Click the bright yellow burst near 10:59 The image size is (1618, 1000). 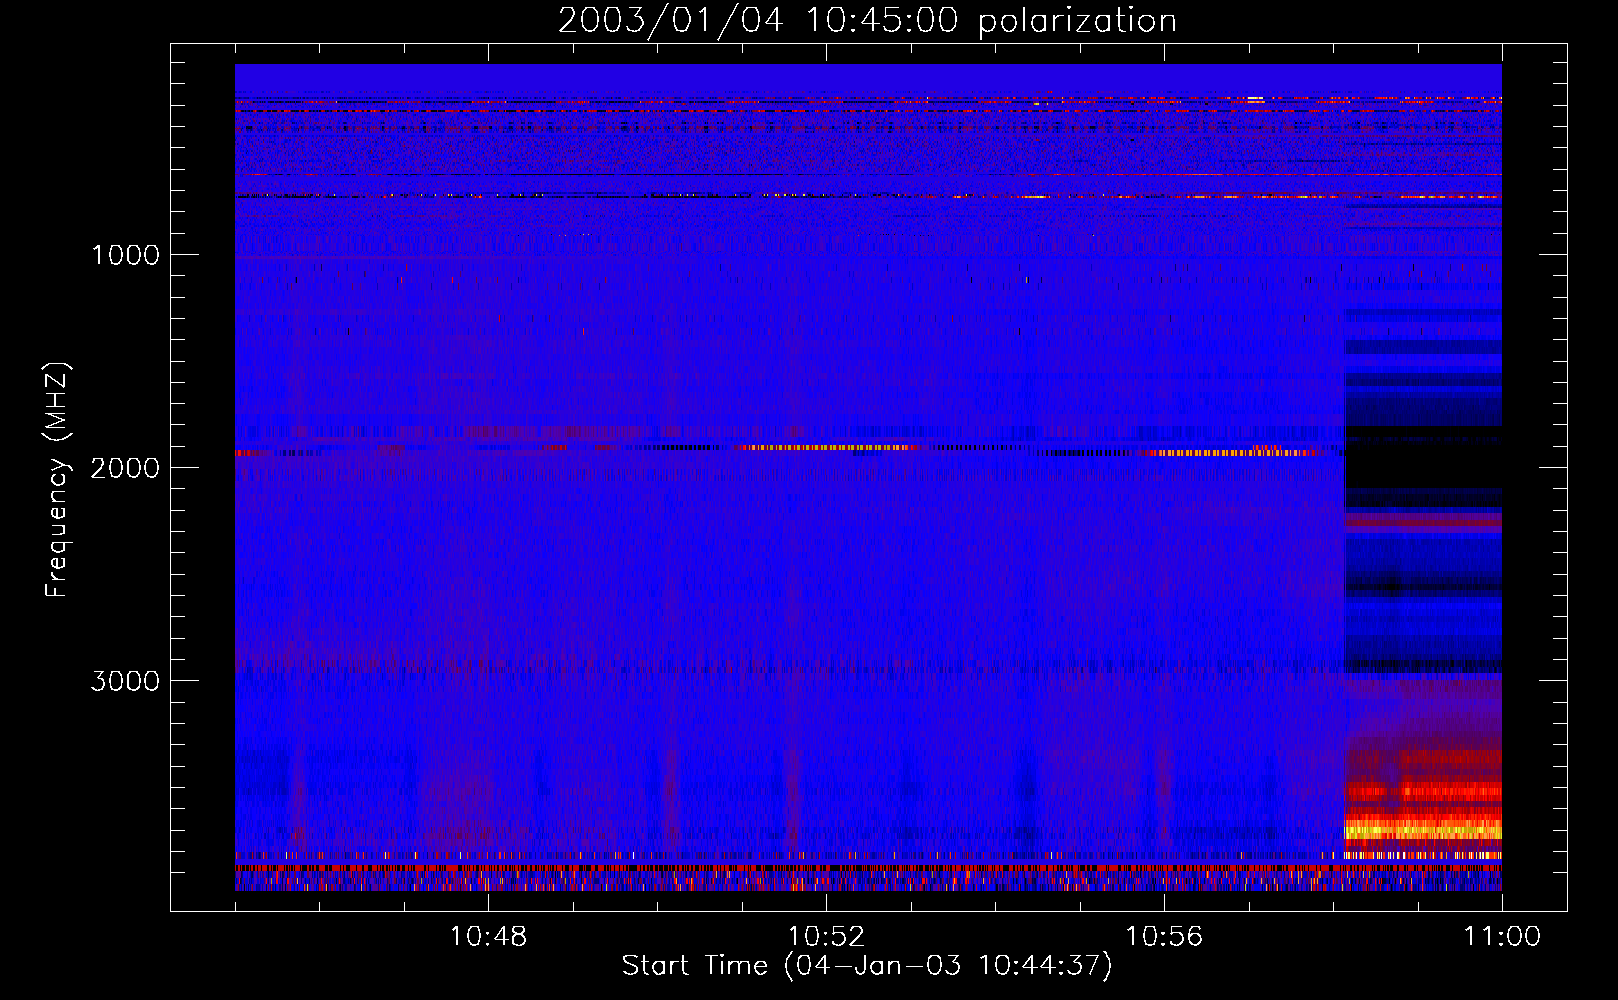tap(1423, 830)
